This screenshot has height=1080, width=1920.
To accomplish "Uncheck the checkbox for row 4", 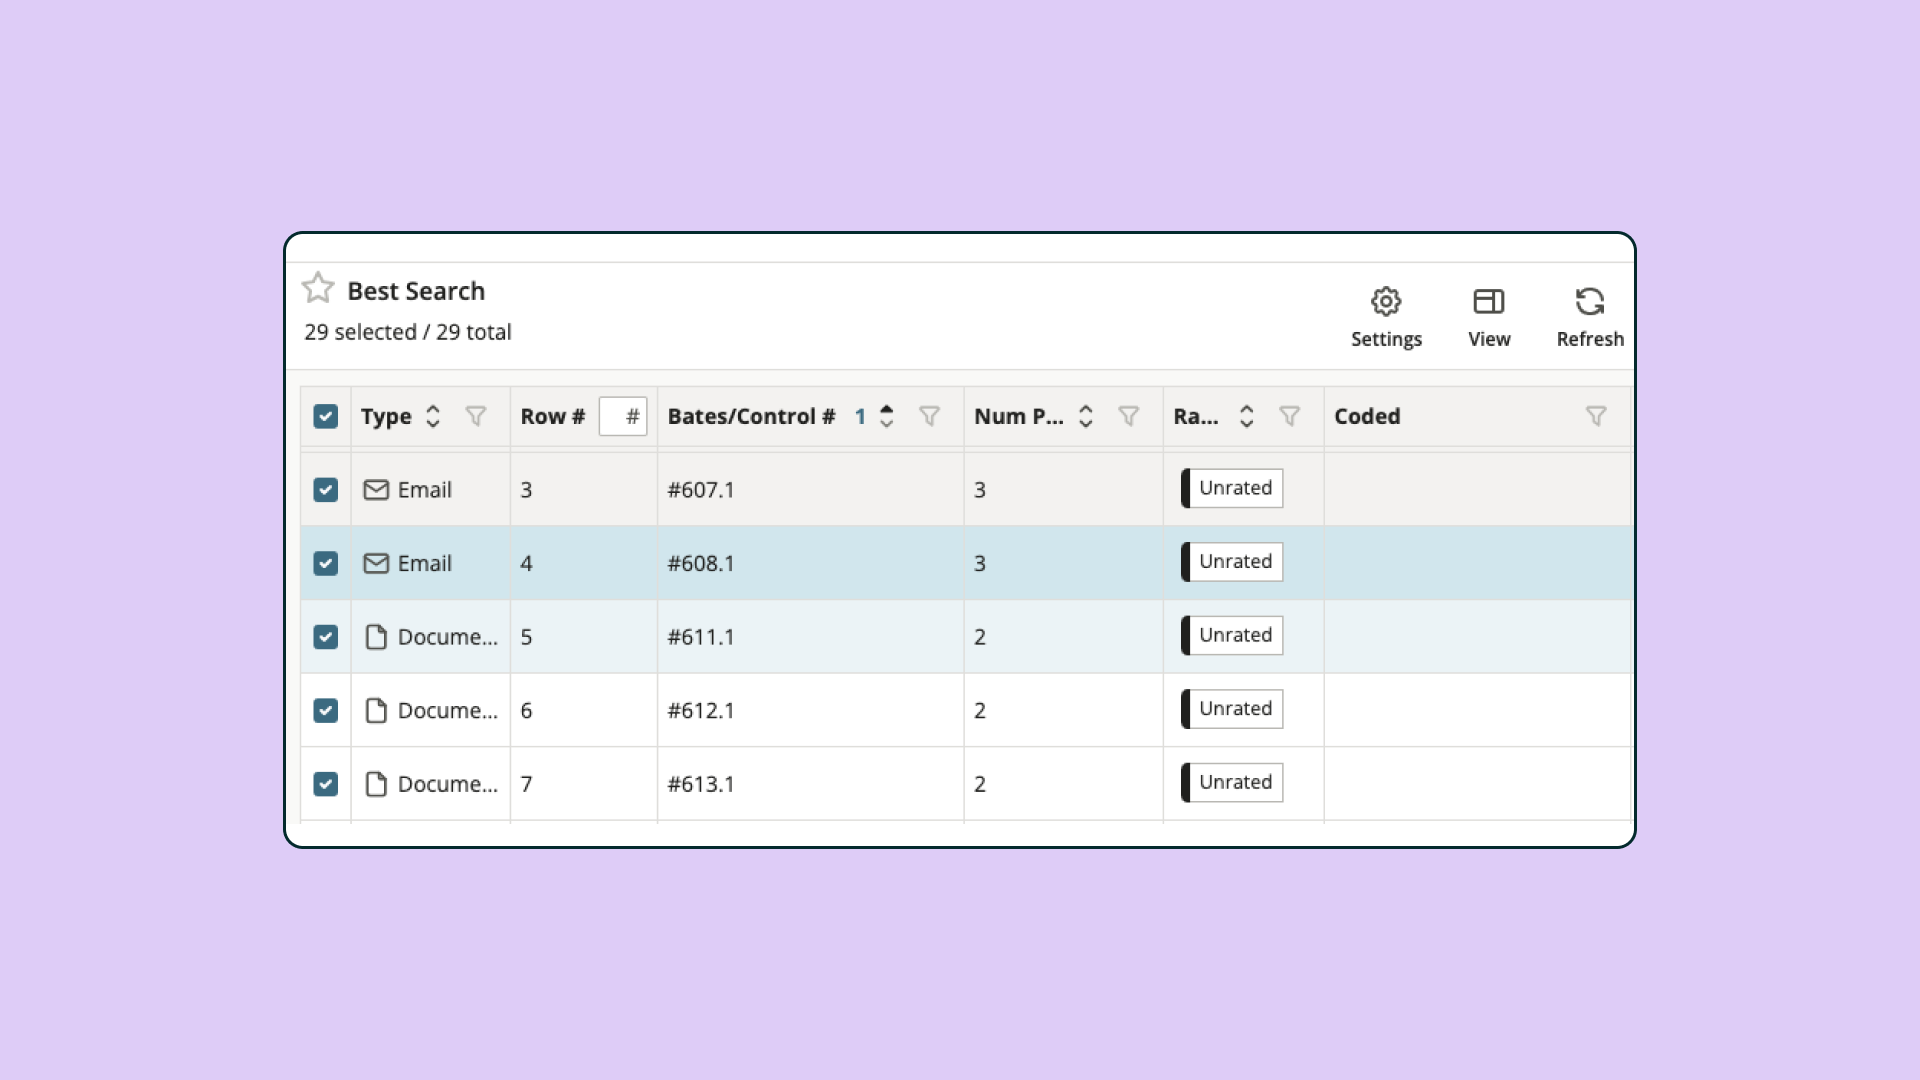I will tap(325, 563).
